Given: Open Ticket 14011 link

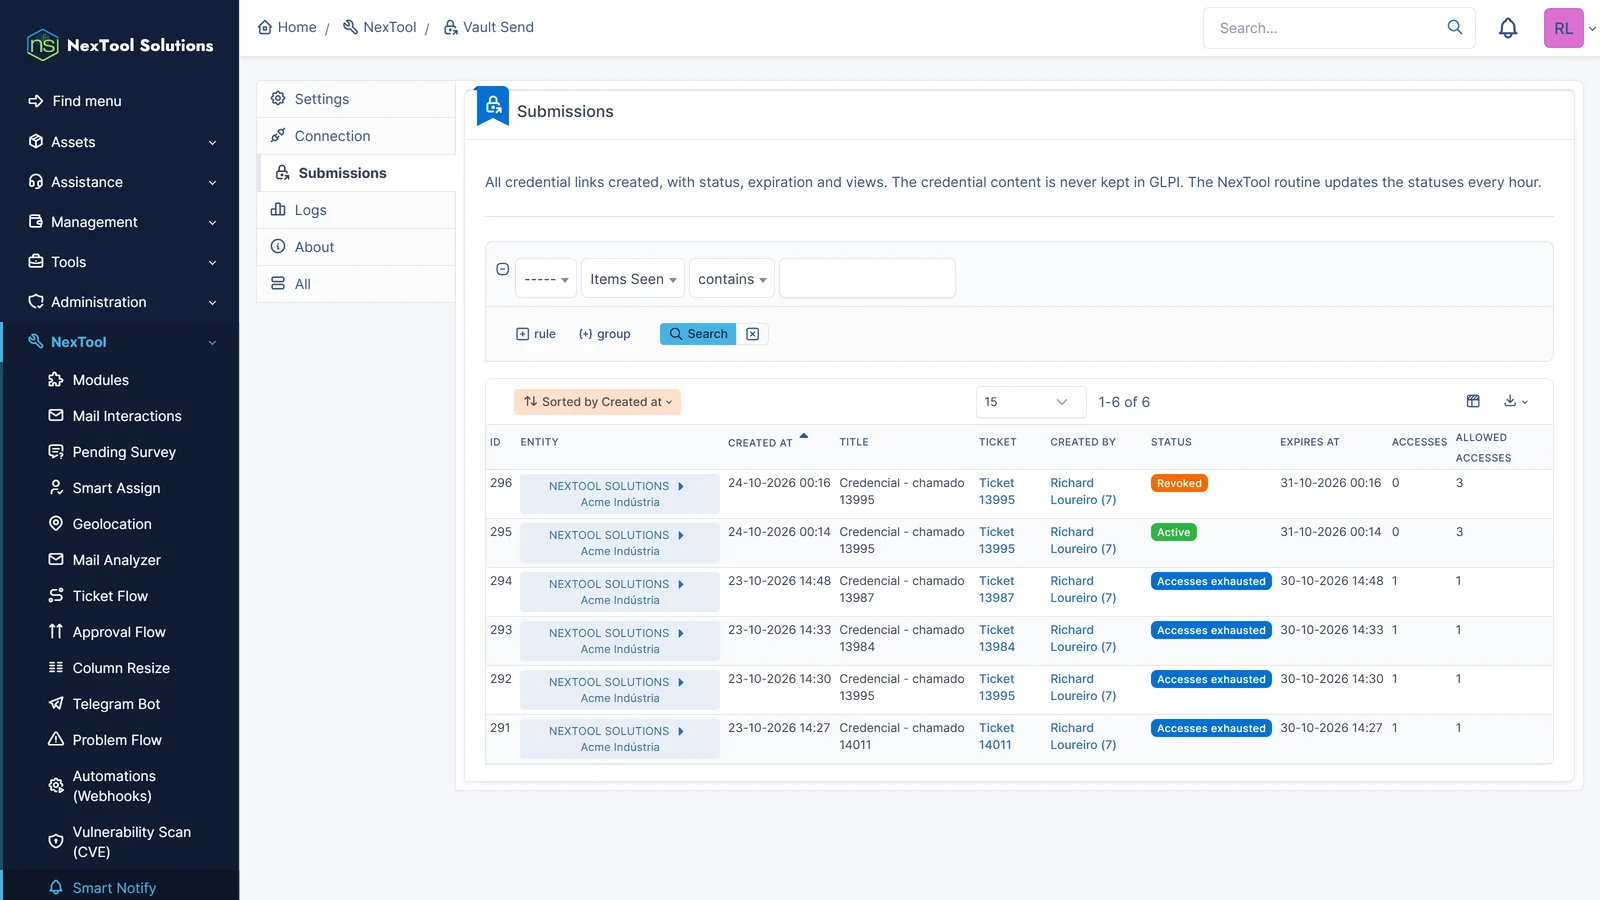Looking at the screenshot, I should [x=996, y=736].
